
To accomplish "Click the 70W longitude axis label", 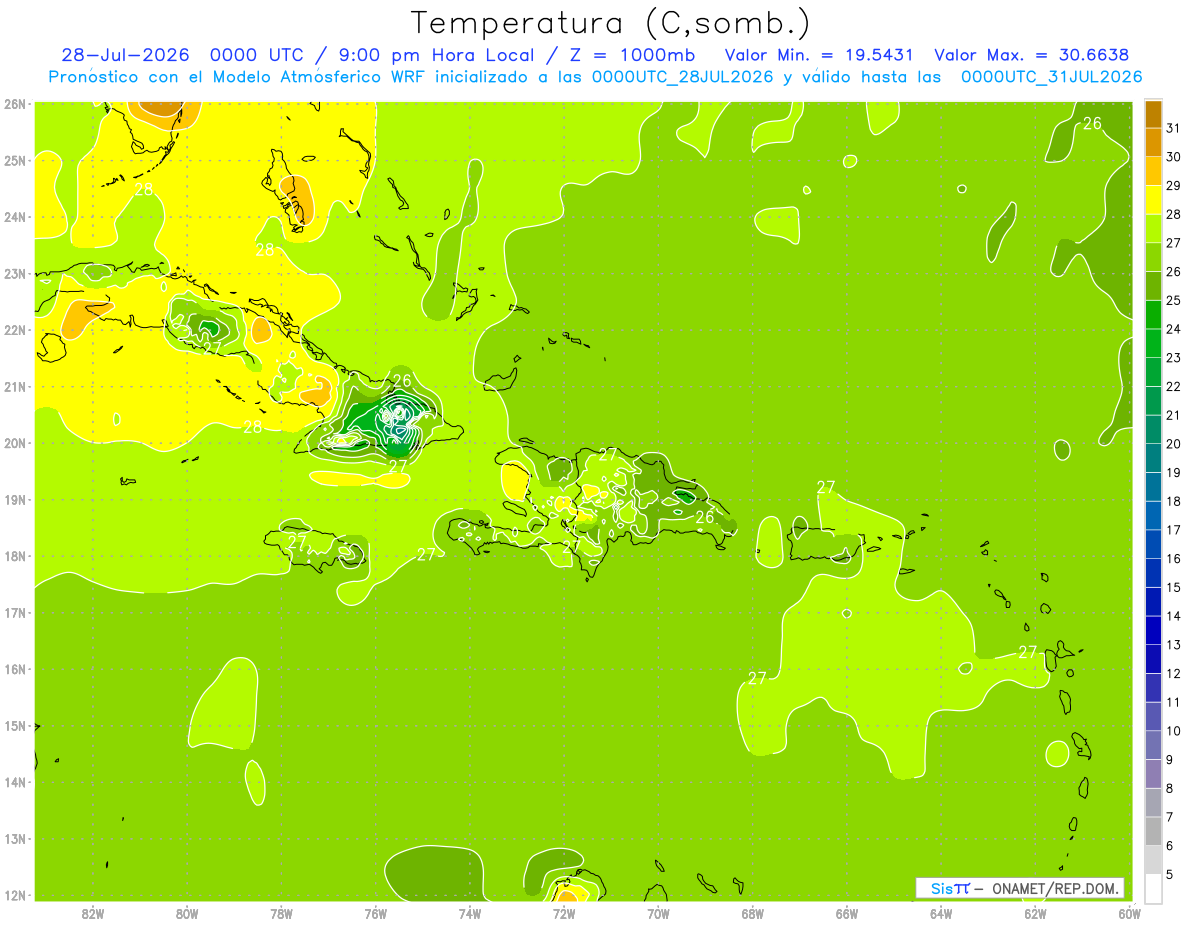I will tap(658, 913).
